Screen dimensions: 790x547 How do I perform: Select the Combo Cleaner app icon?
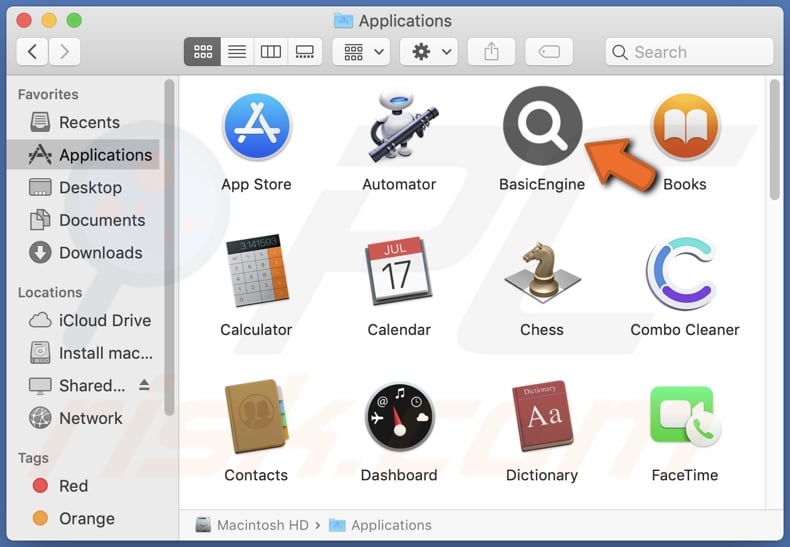pyautogui.click(x=682, y=272)
